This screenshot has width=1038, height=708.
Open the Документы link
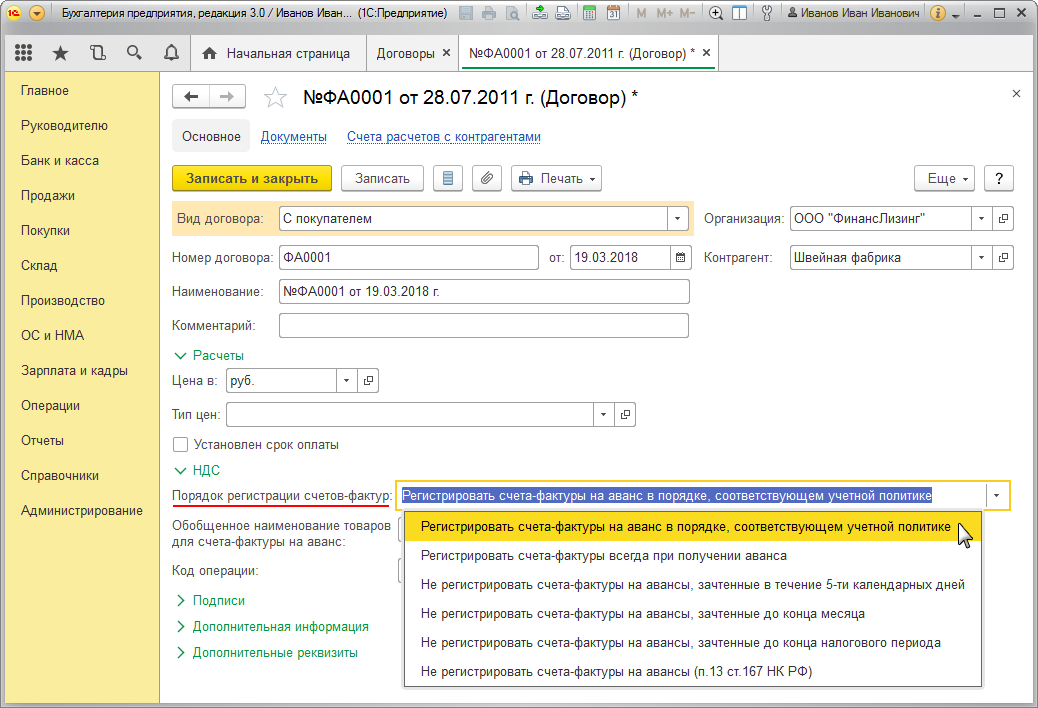coord(293,136)
